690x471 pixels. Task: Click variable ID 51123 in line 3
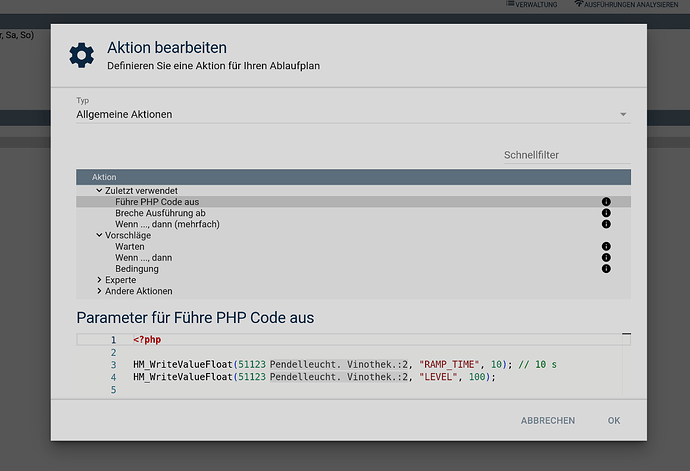pyautogui.click(x=252, y=364)
